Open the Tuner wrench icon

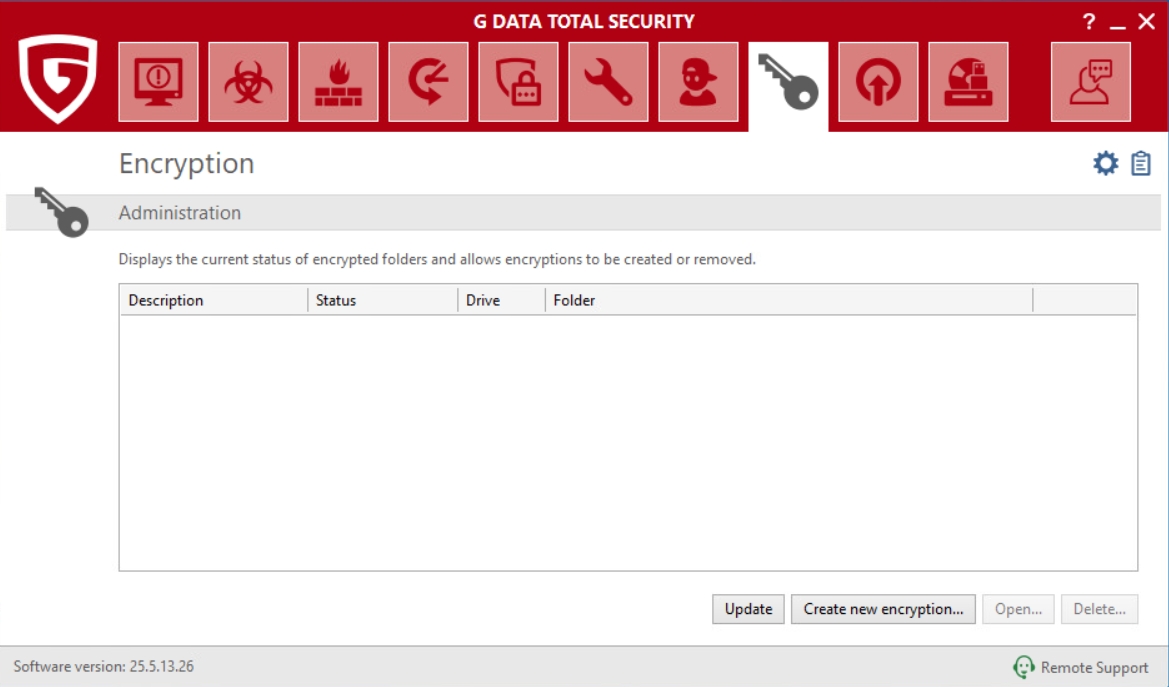608,82
